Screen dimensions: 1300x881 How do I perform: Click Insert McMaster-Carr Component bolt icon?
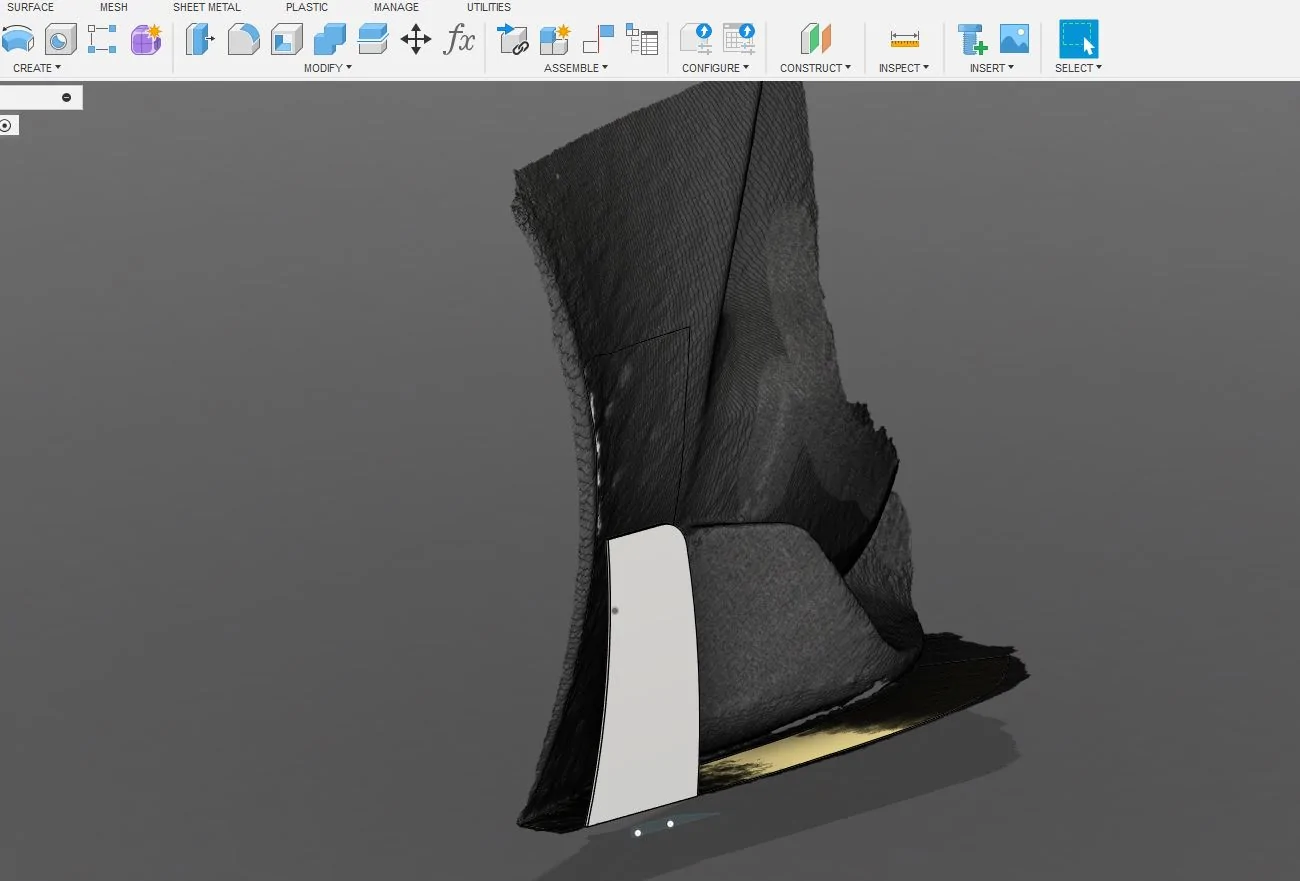pos(972,40)
